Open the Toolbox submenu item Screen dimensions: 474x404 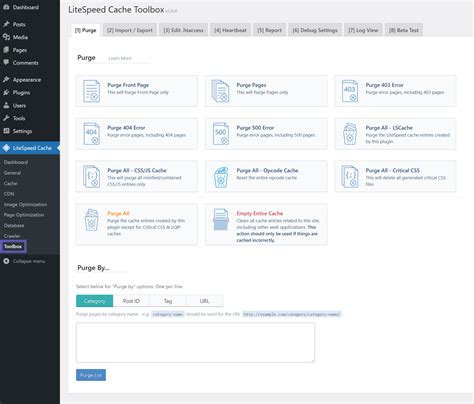[x=13, y=246]
